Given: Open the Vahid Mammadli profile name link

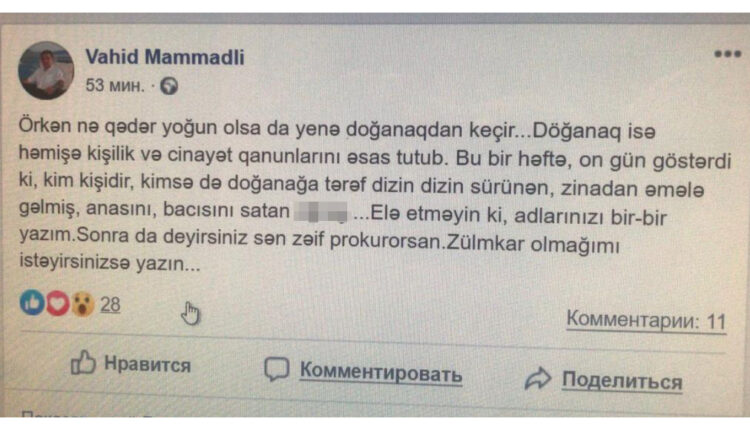Looking at the screenshot, I should click(x=165, y=57).
